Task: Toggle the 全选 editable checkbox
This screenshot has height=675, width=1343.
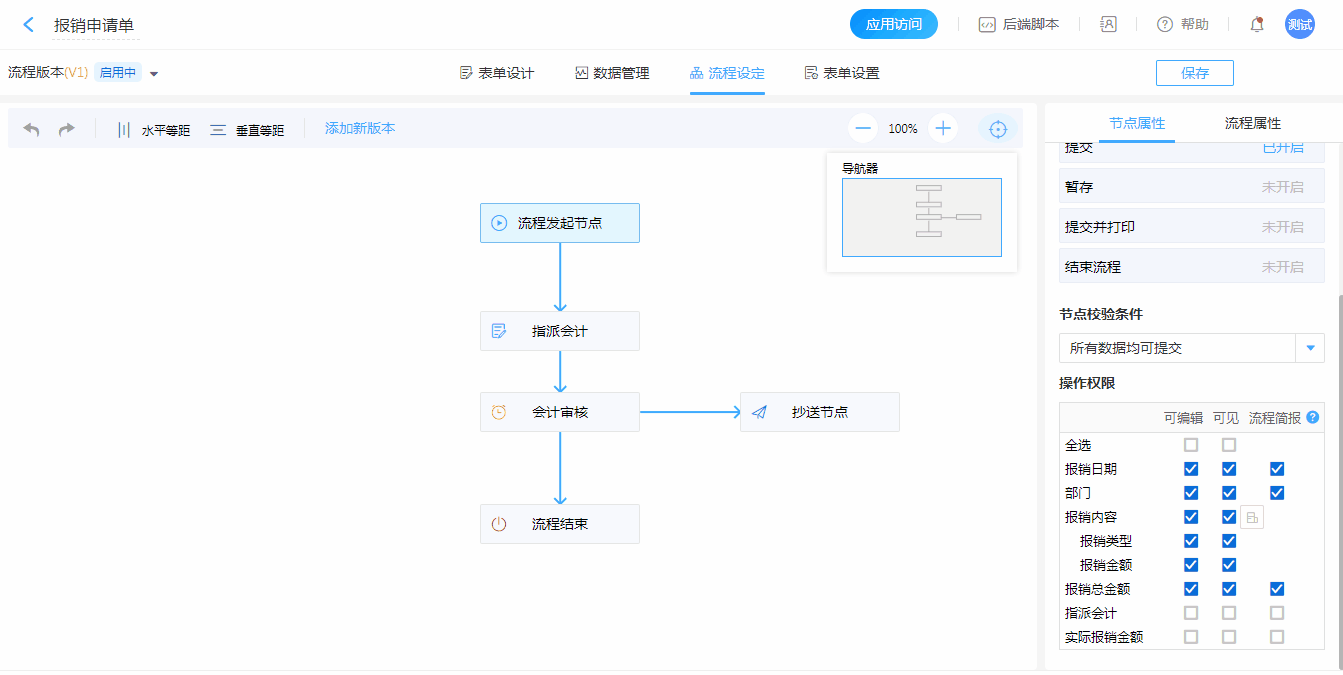Action: coord(1191,445)
